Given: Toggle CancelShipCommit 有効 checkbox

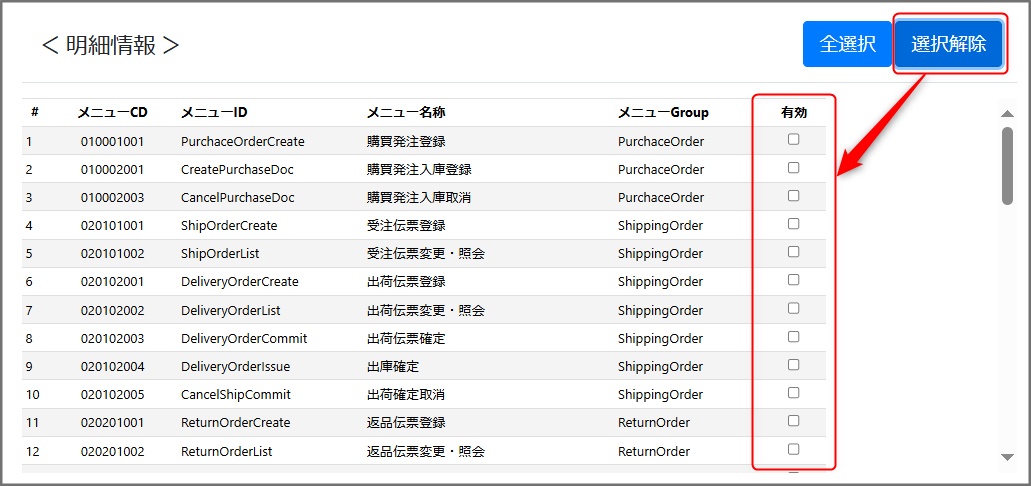Looking at the screenshot, I should [793, 392].
